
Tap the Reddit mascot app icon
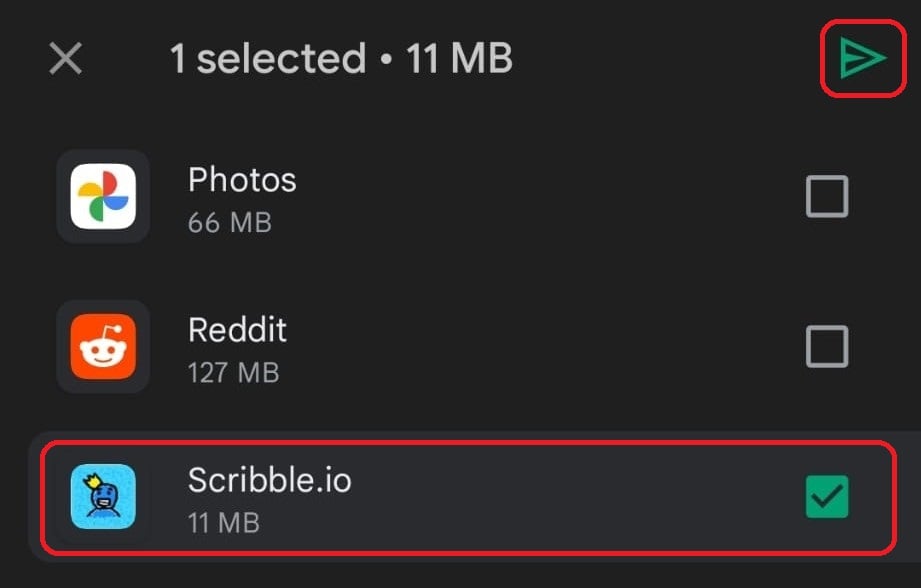[x=103, y=346]
